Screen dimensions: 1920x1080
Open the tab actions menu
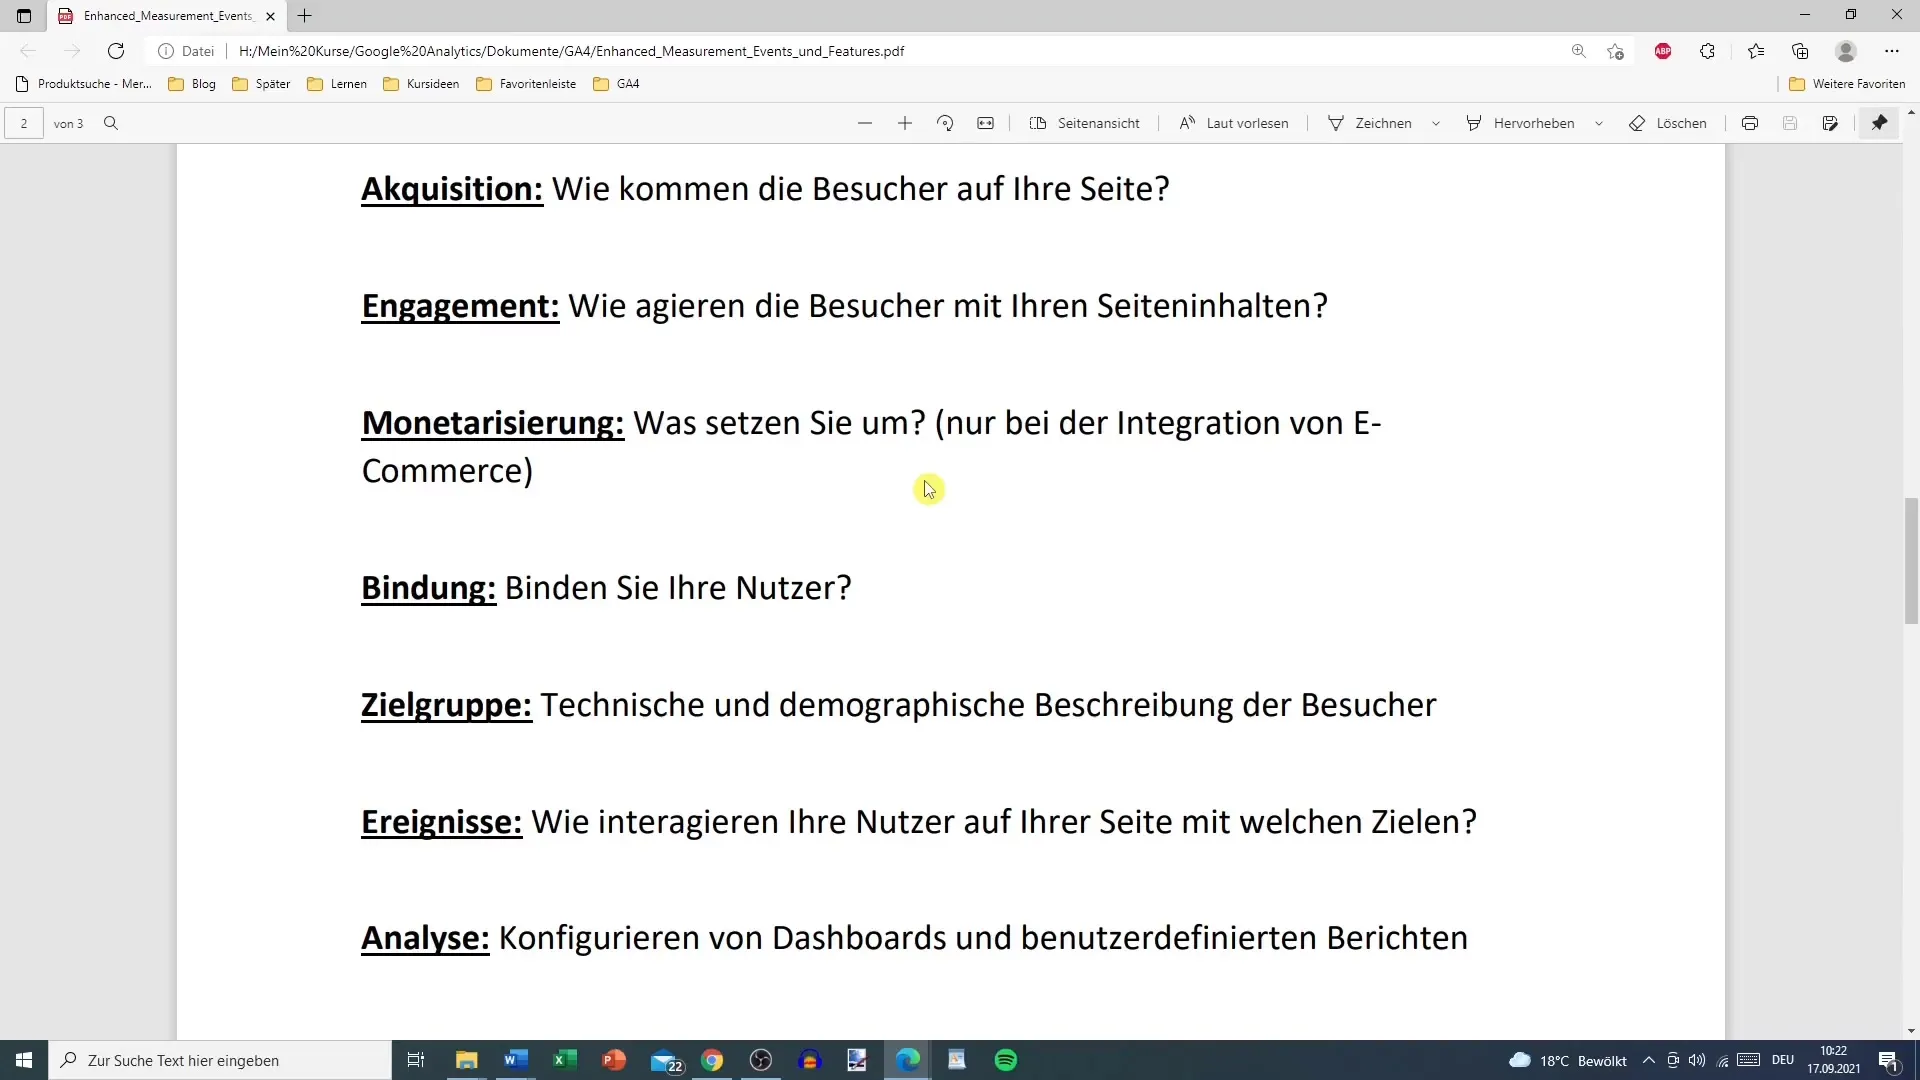coord(24,16)
